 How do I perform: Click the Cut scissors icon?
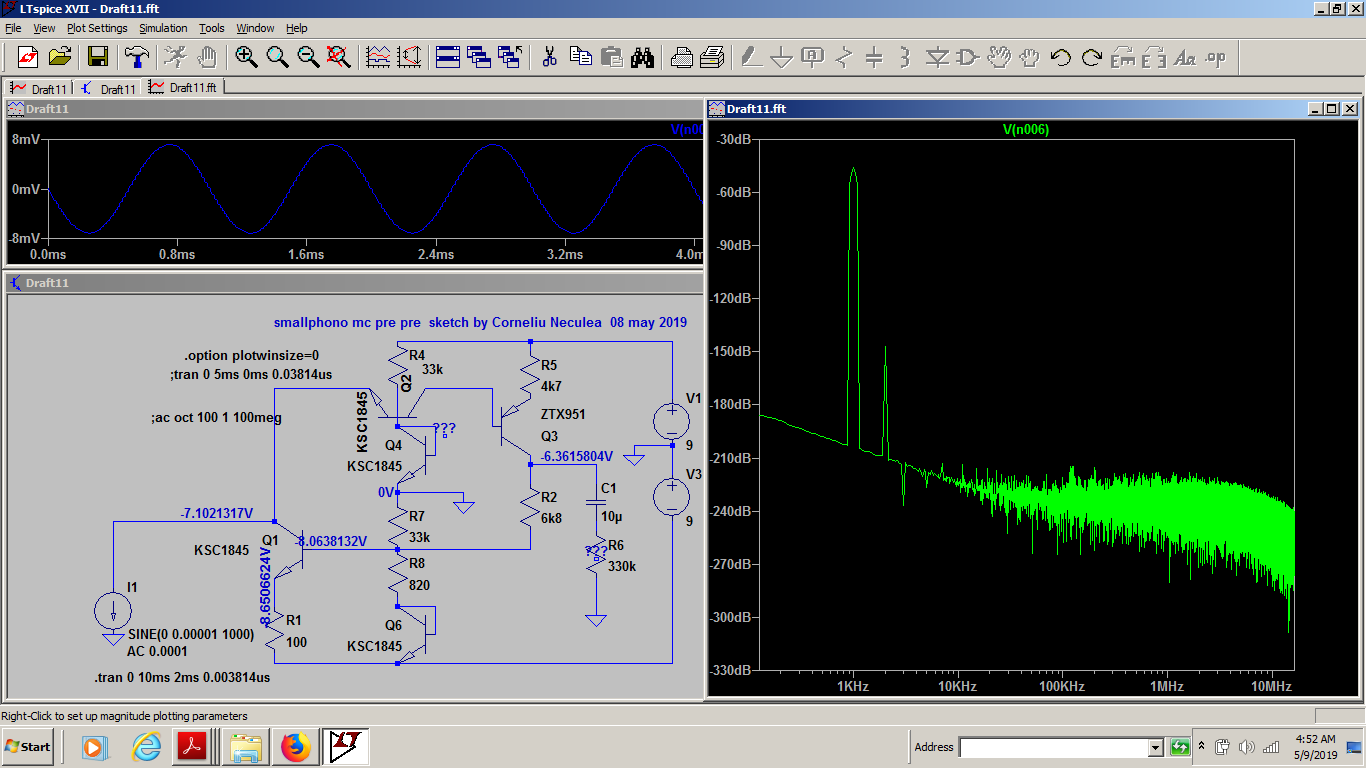[549, 57]
